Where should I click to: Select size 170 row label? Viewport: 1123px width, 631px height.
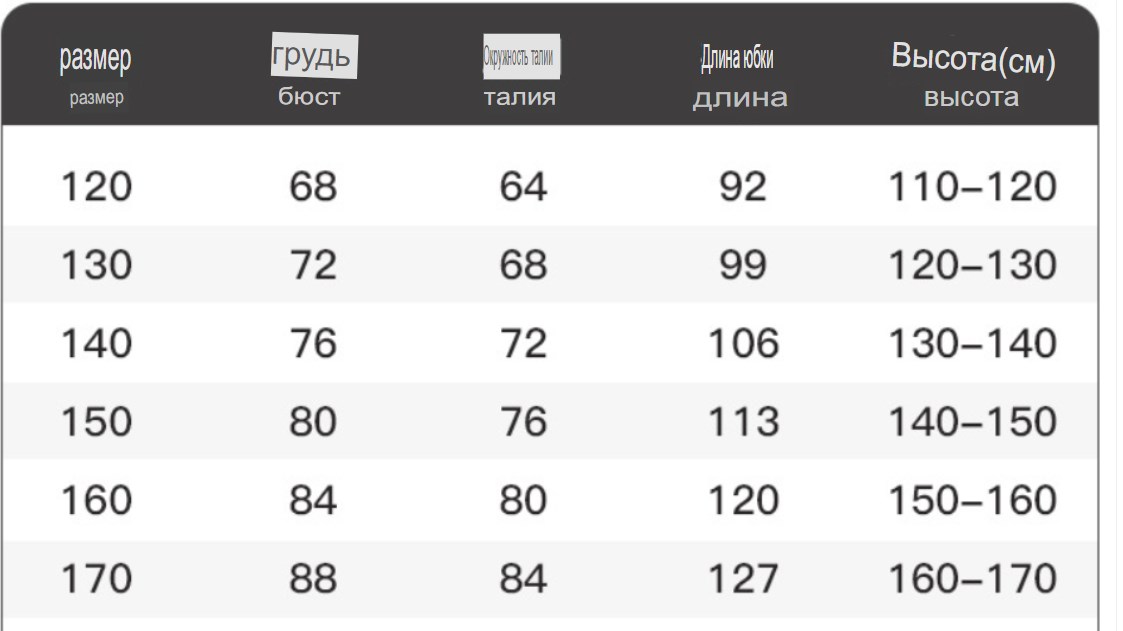coord(97,579)
